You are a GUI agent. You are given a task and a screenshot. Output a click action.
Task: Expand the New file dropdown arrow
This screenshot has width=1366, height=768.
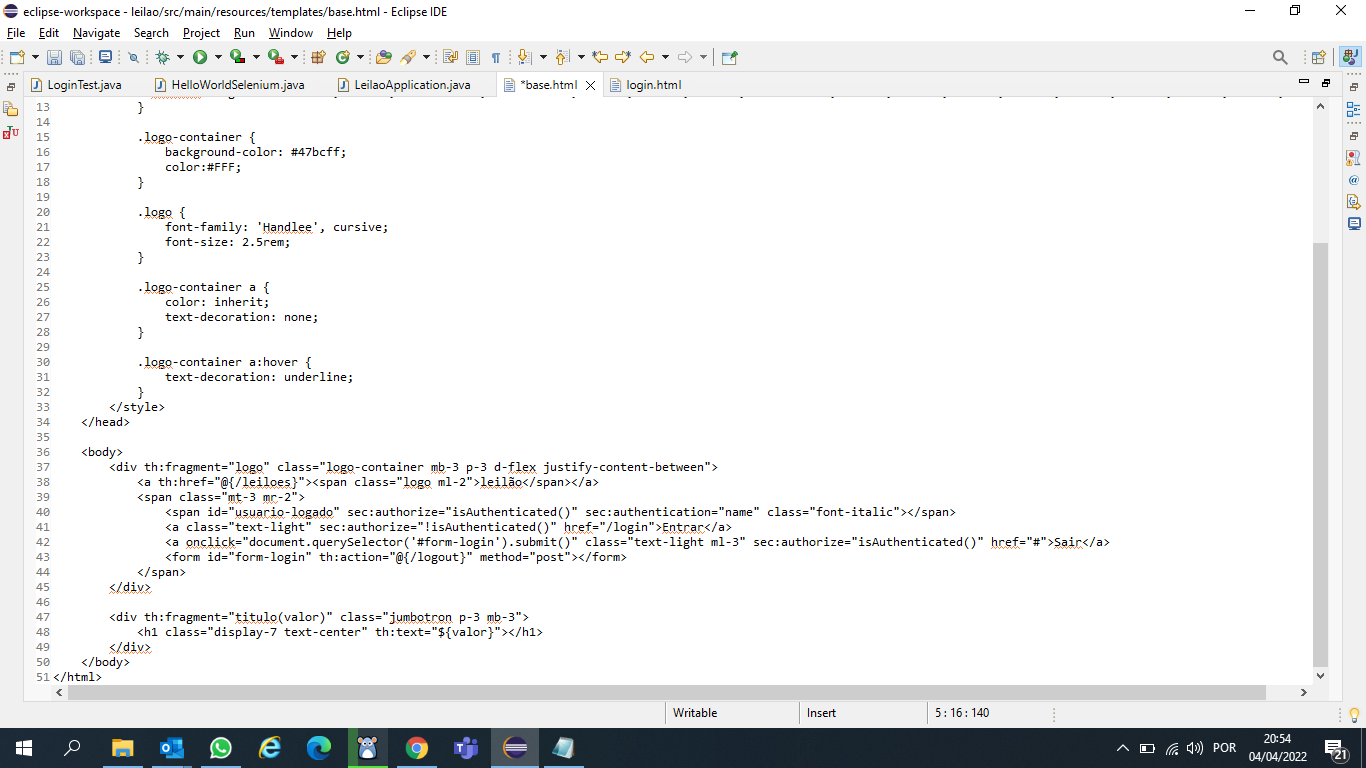tap(35, 57)
